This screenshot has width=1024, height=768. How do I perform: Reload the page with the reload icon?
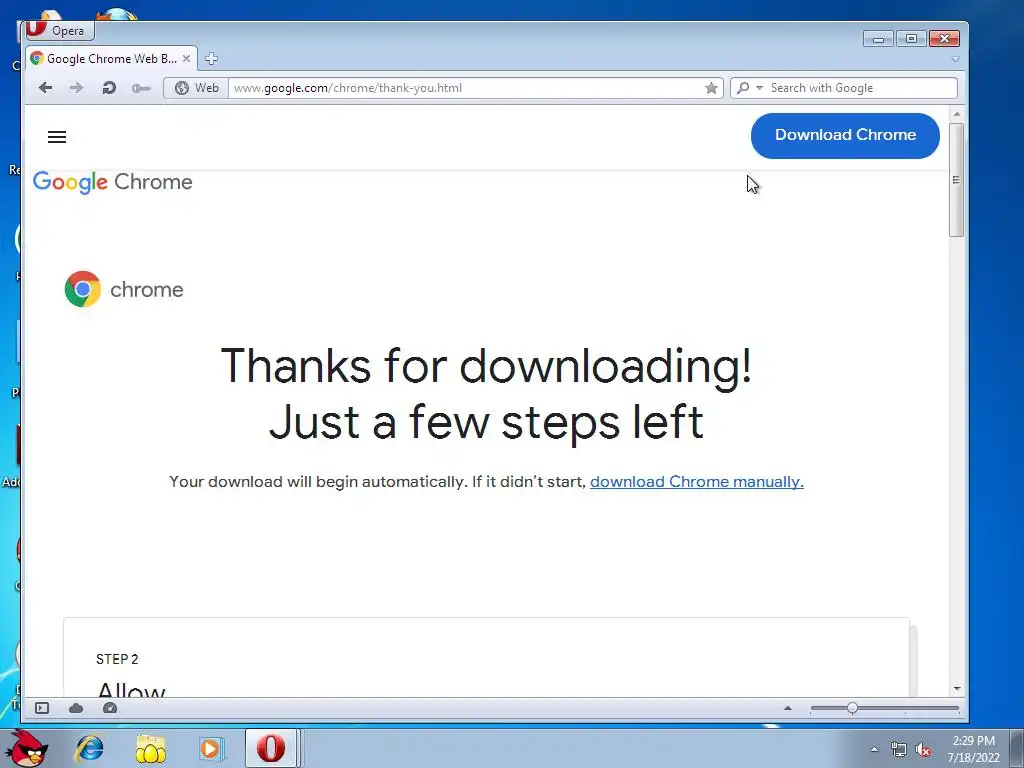[x=109, y=88]
